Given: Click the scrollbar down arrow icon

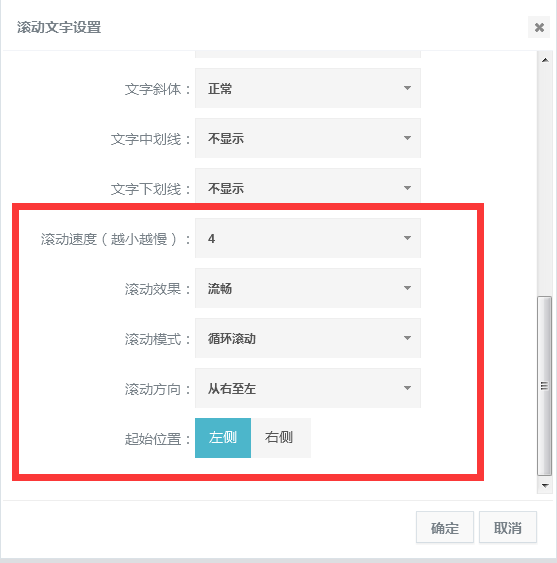Looking at the screenshot, I should point(545,485).
